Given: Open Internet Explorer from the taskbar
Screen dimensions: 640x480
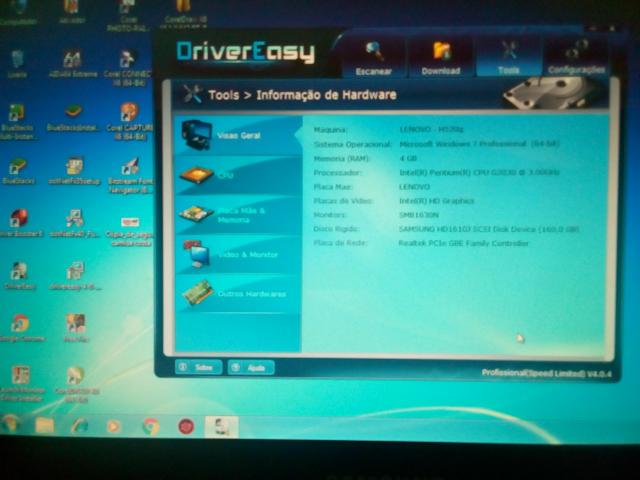Looking at the screenshot, I should tap(79, 425).
